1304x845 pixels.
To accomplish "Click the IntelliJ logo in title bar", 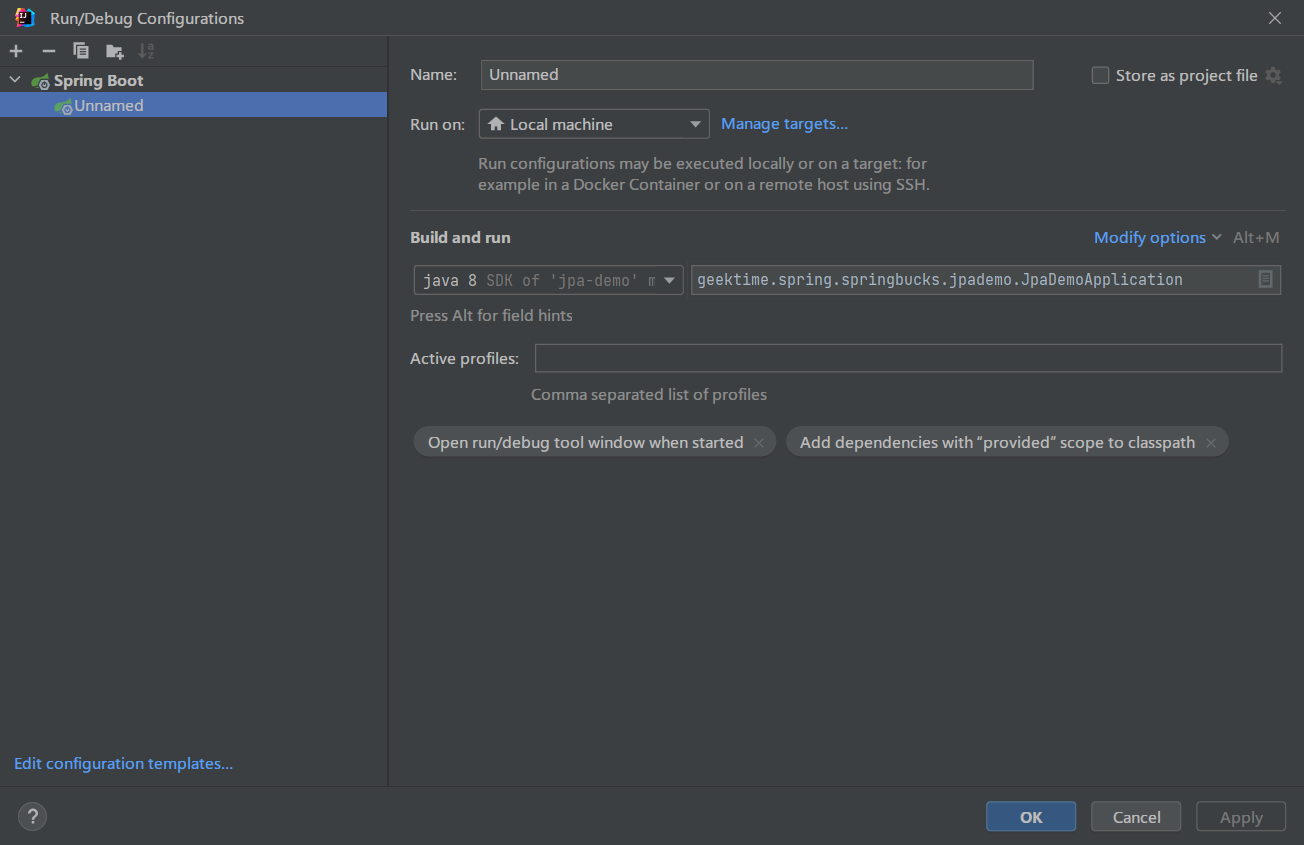I will [x=25, y=18].
